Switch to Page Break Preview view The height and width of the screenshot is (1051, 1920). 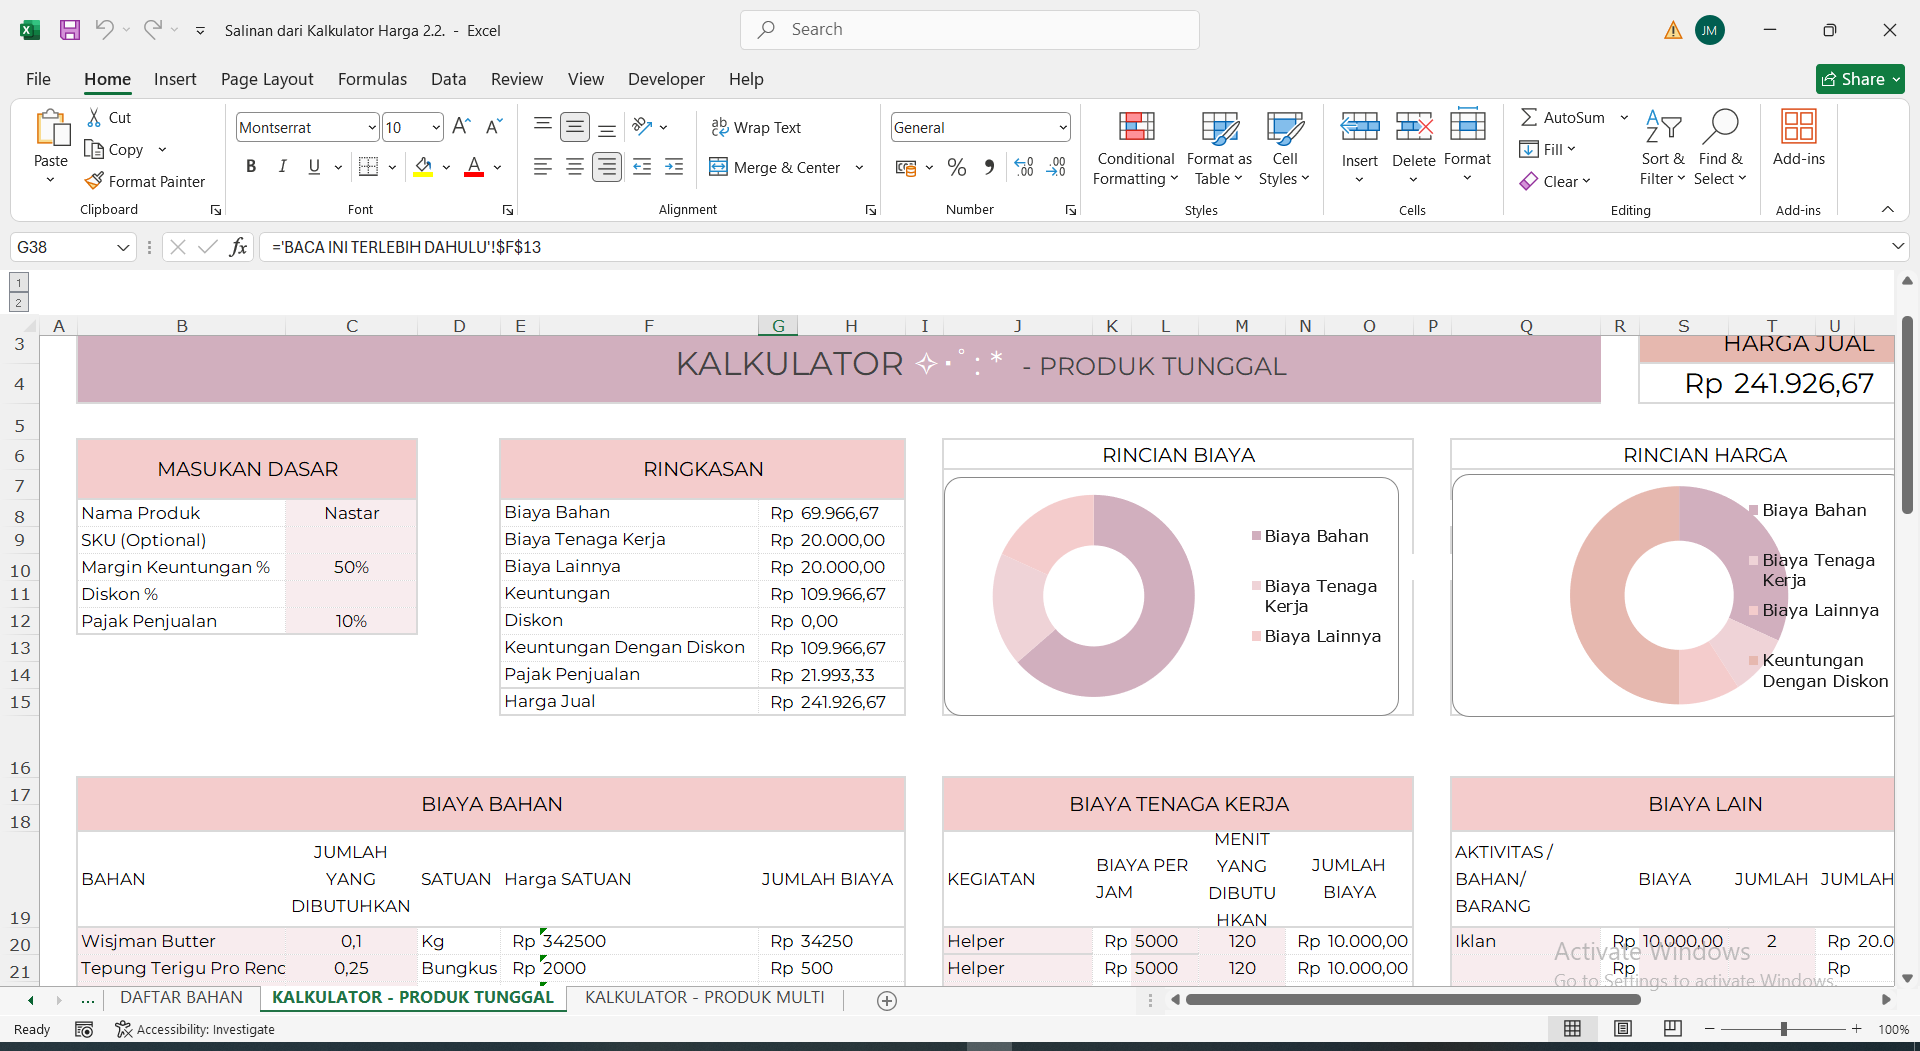1672,1029
